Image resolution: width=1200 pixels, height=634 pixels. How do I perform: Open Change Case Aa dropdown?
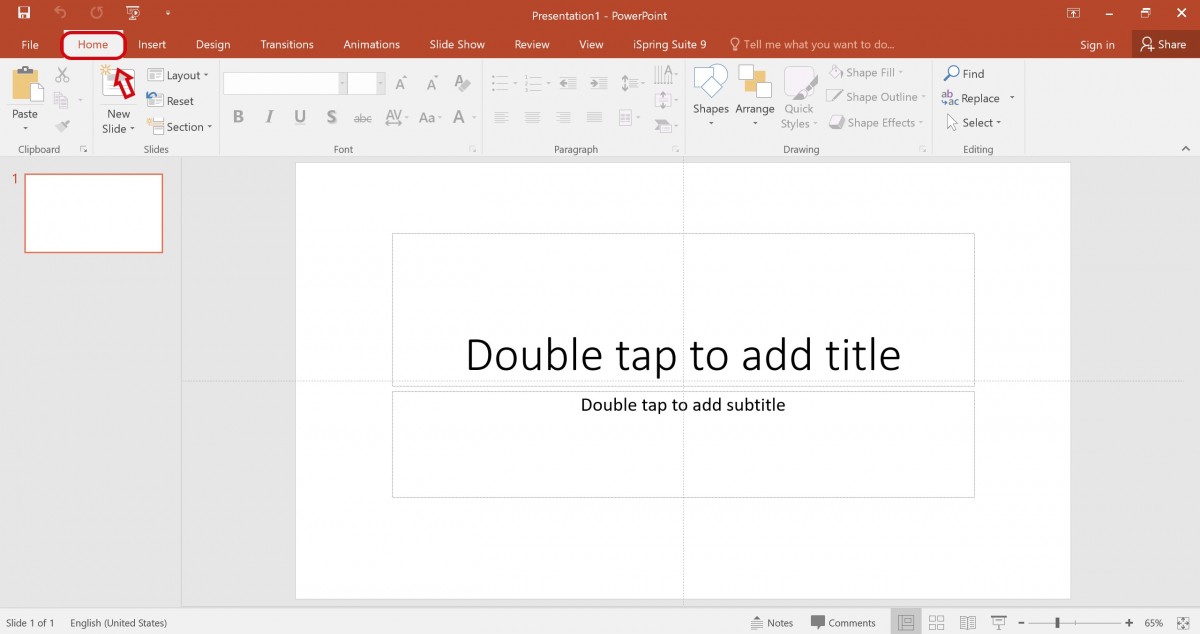[430, 117]
